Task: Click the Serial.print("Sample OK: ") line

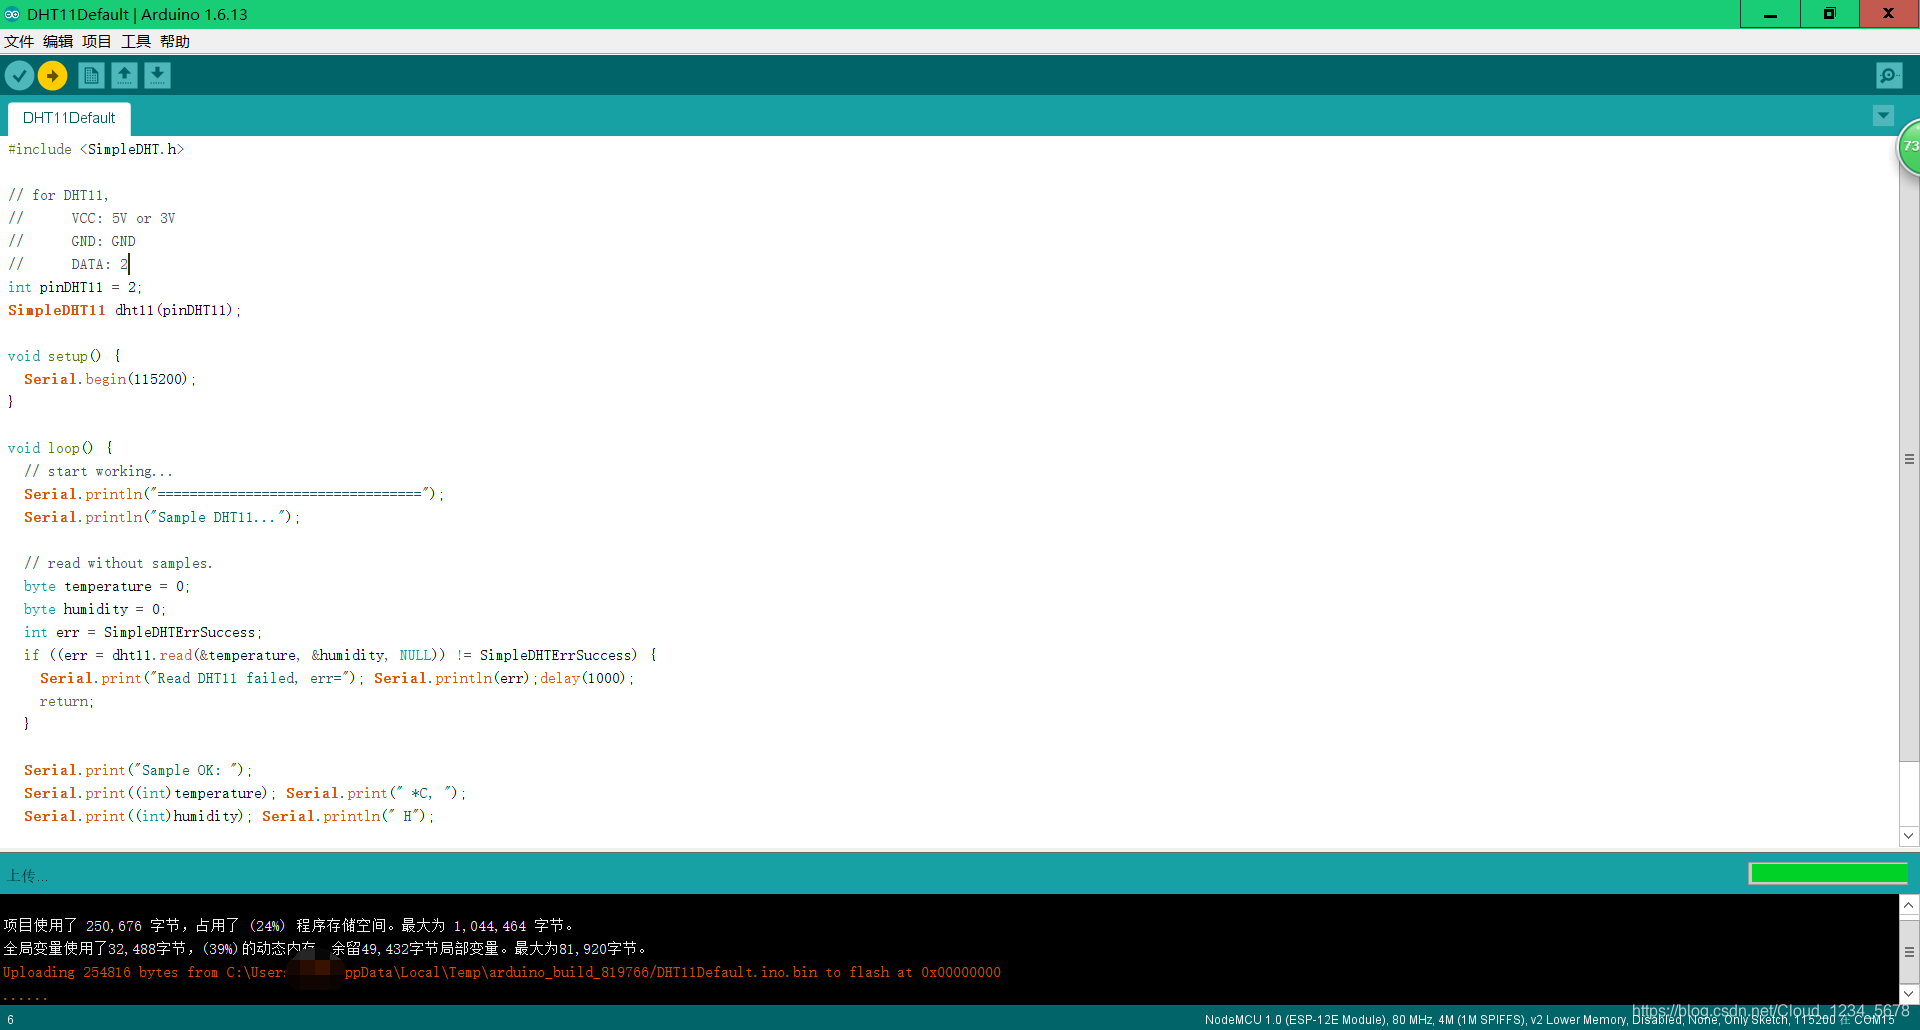Action: [138, 770]
